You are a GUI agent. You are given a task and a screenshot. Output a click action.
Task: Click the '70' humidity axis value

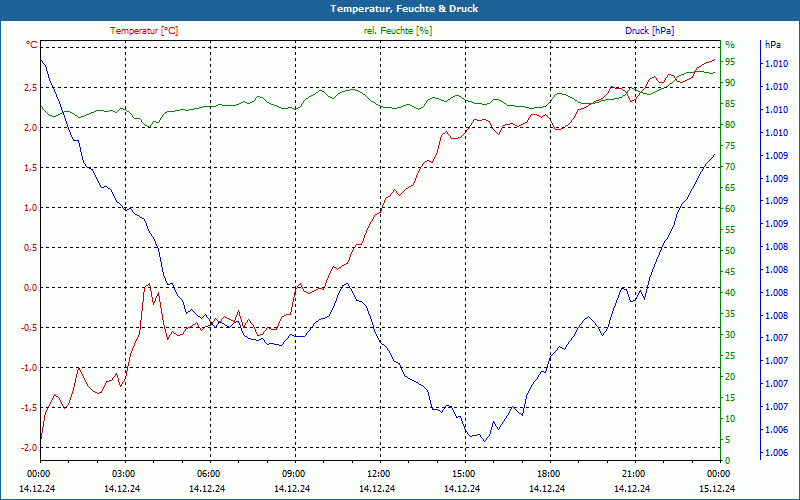[730, 166]
